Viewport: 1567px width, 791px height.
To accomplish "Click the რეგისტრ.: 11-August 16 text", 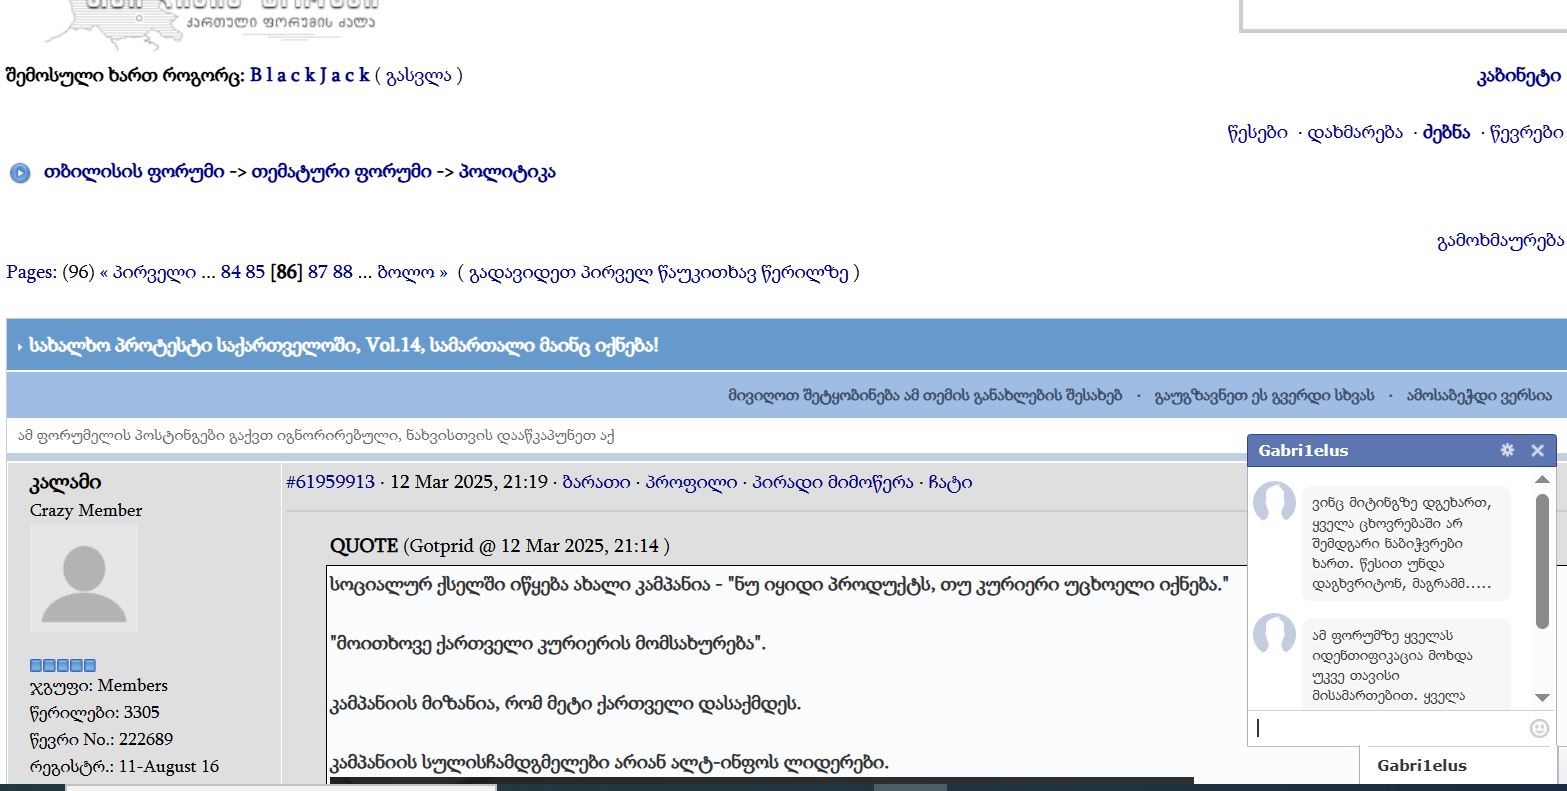I will click(124, 766).
